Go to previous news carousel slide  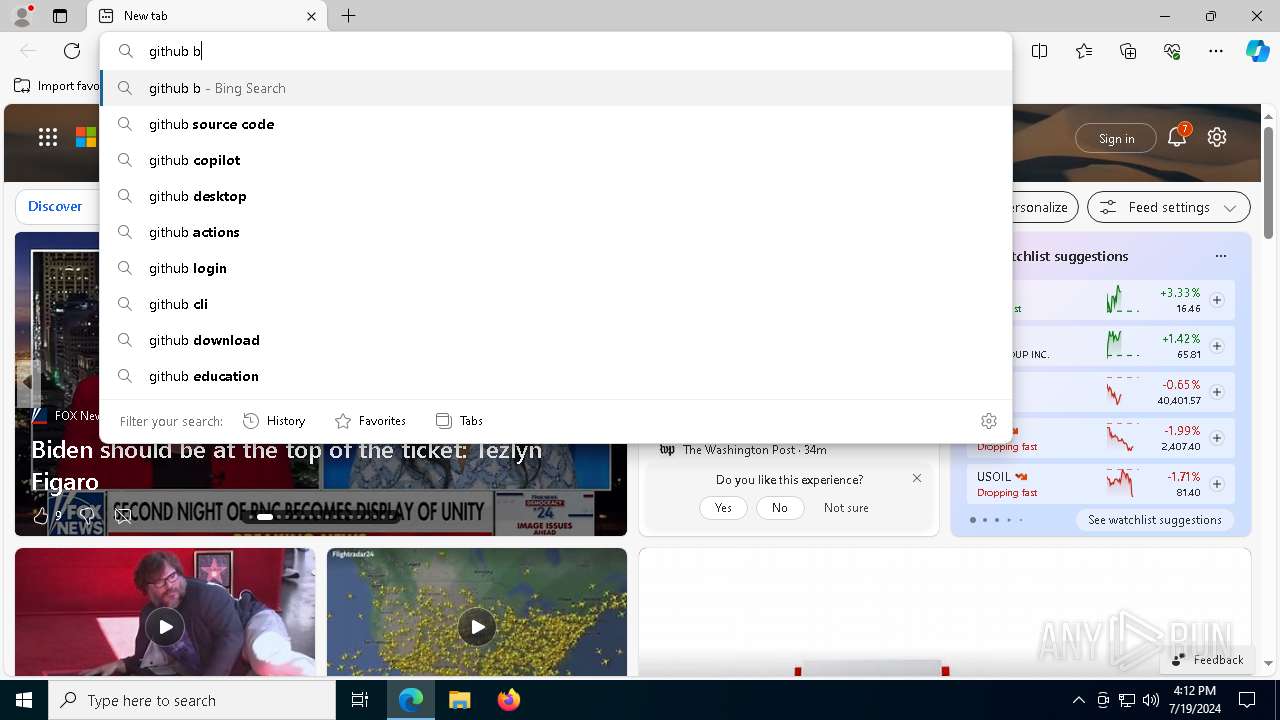pyautogui.click(x=27, y=383)
